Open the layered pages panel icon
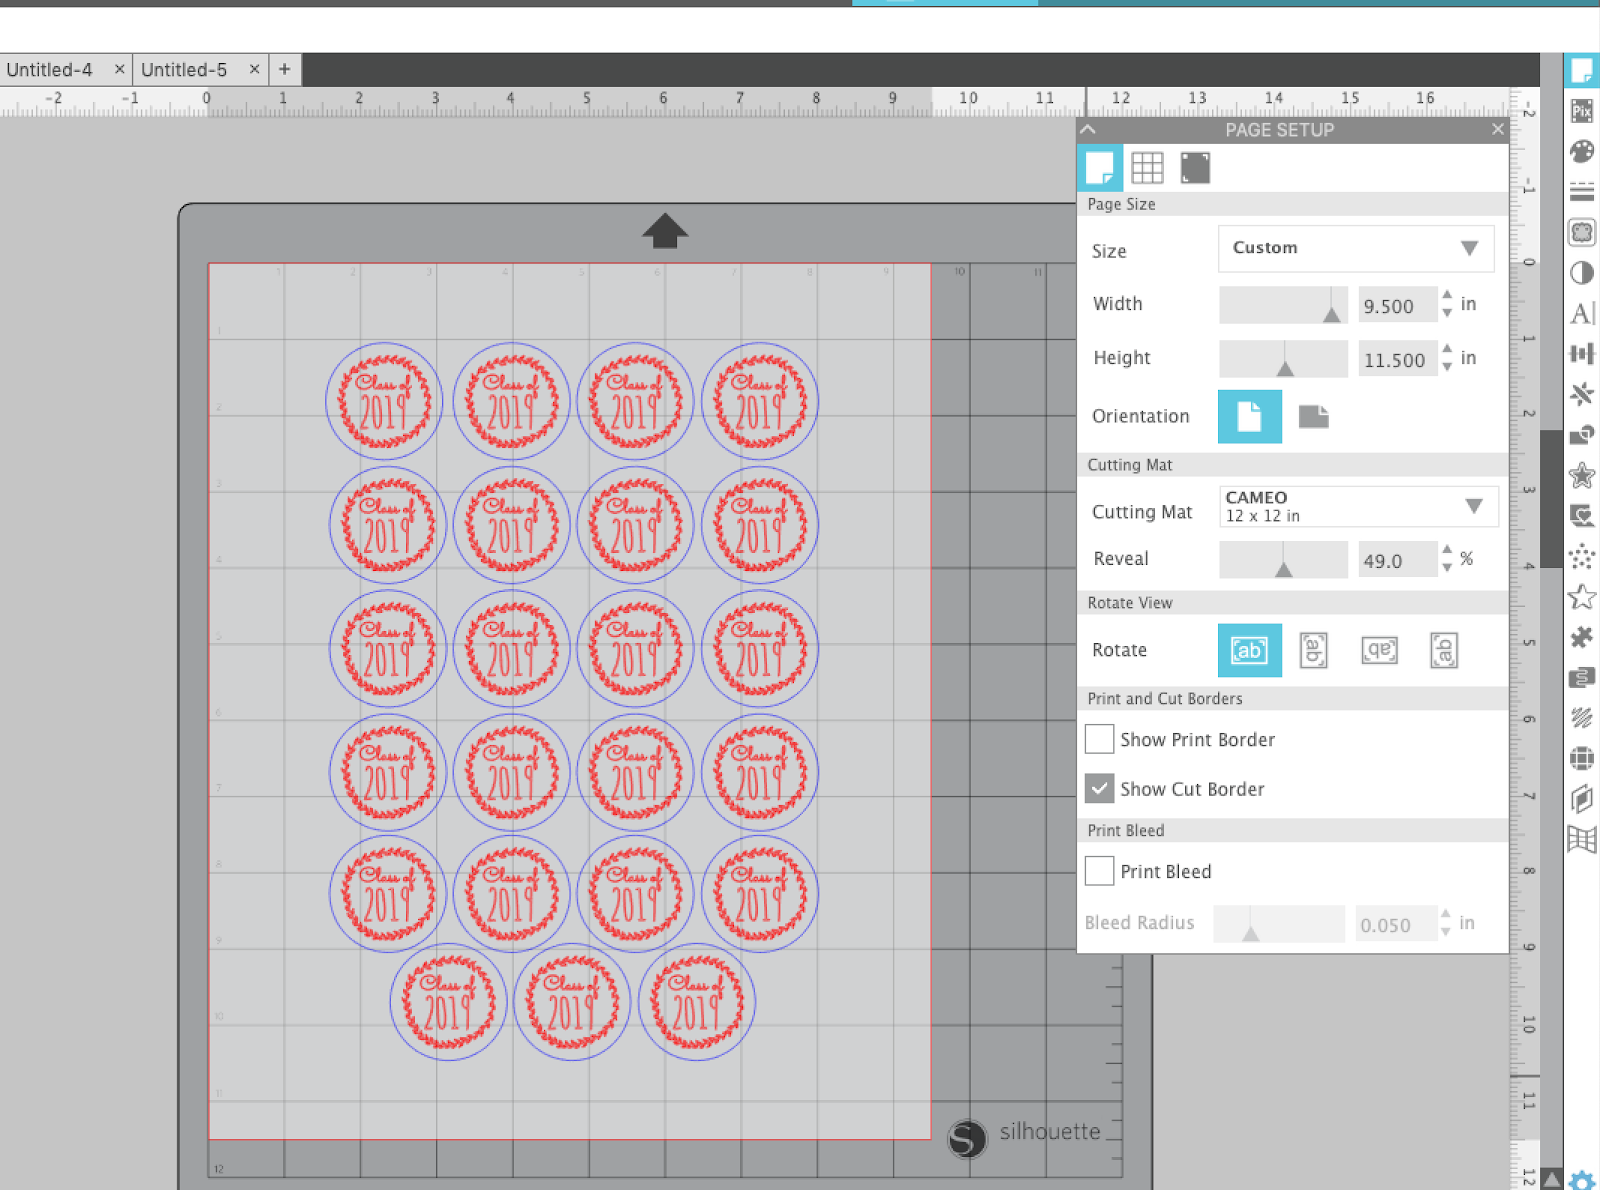 coord(1582,799)
